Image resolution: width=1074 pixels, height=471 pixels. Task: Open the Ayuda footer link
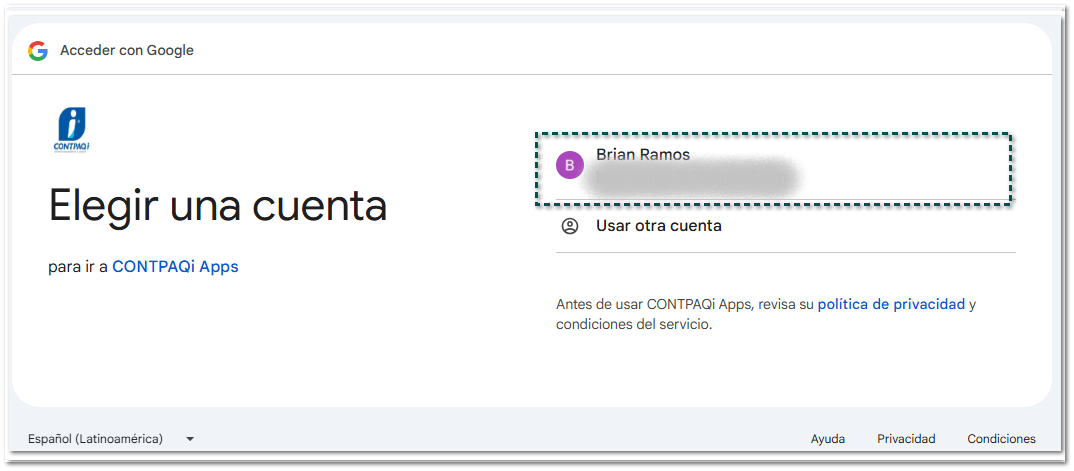pos(827,439)
